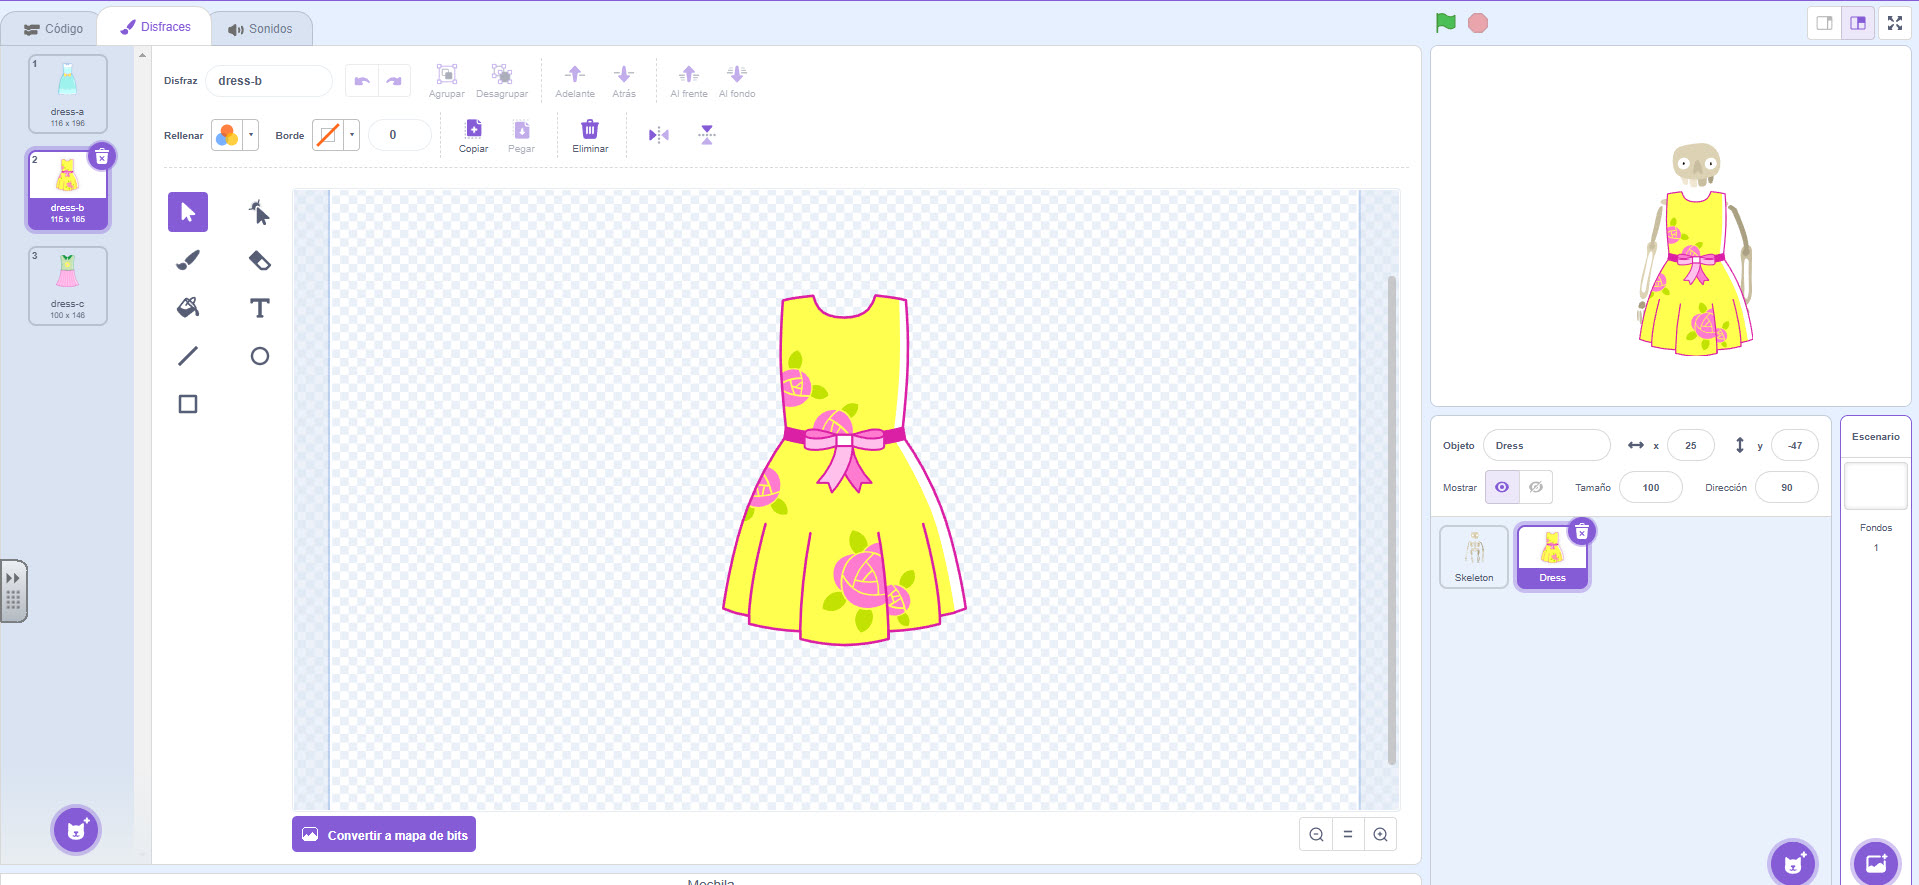
Task: Select the Brush tool
Action: [x=188, y=260]
